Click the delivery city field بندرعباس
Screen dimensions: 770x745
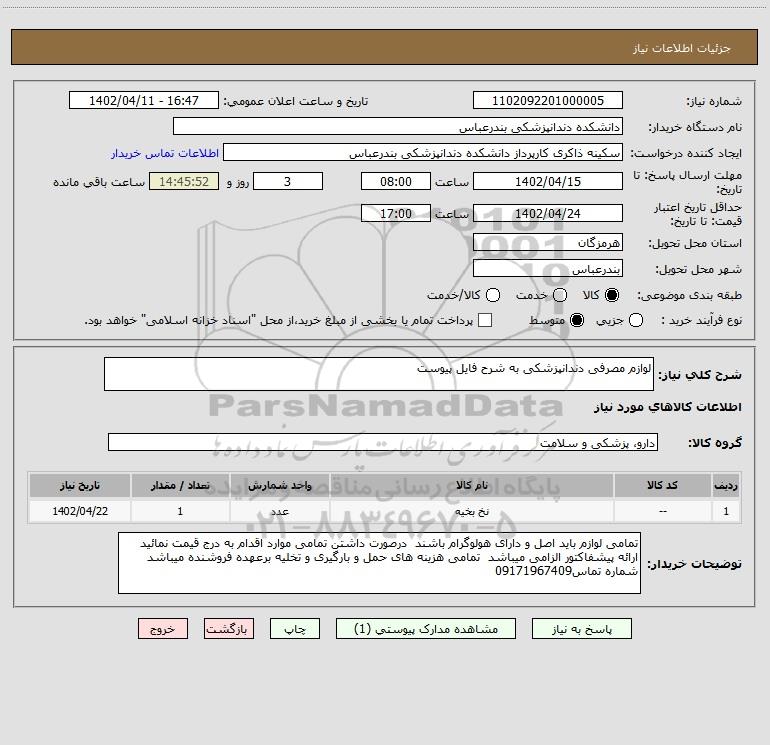tap(548, 269)
